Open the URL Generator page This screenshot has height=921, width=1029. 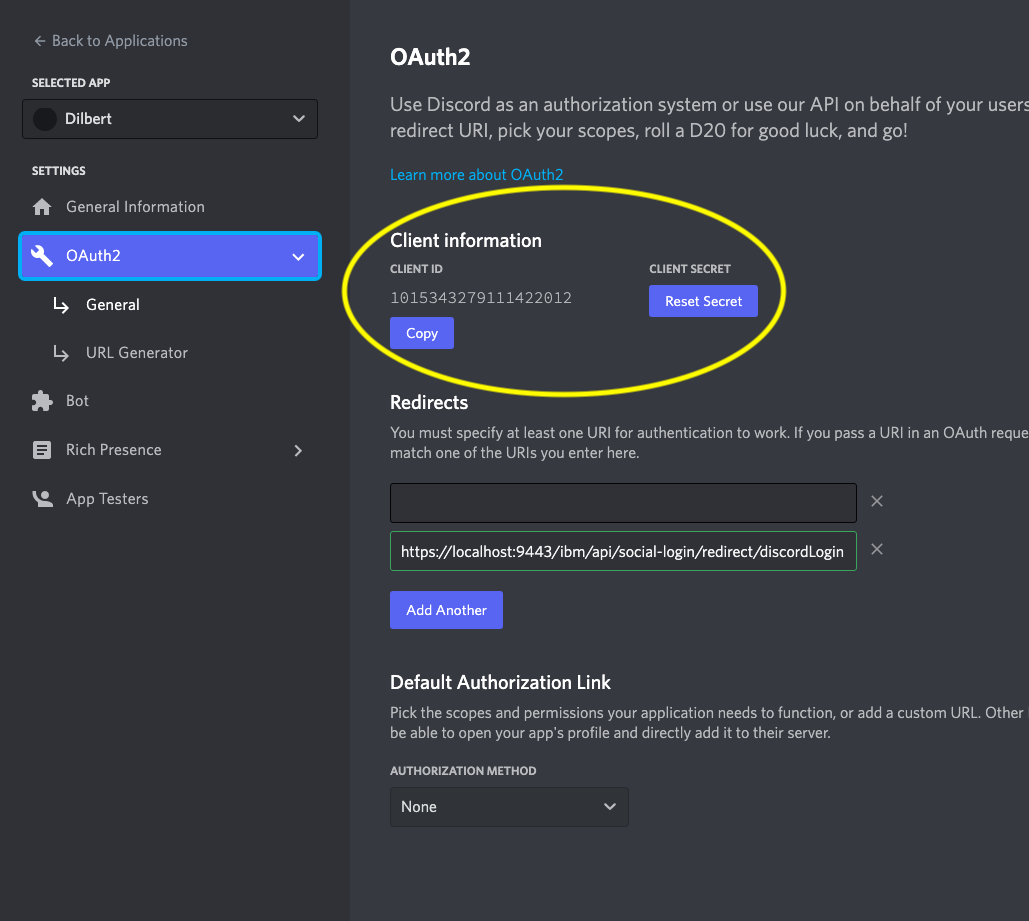(x=137, y=353)
